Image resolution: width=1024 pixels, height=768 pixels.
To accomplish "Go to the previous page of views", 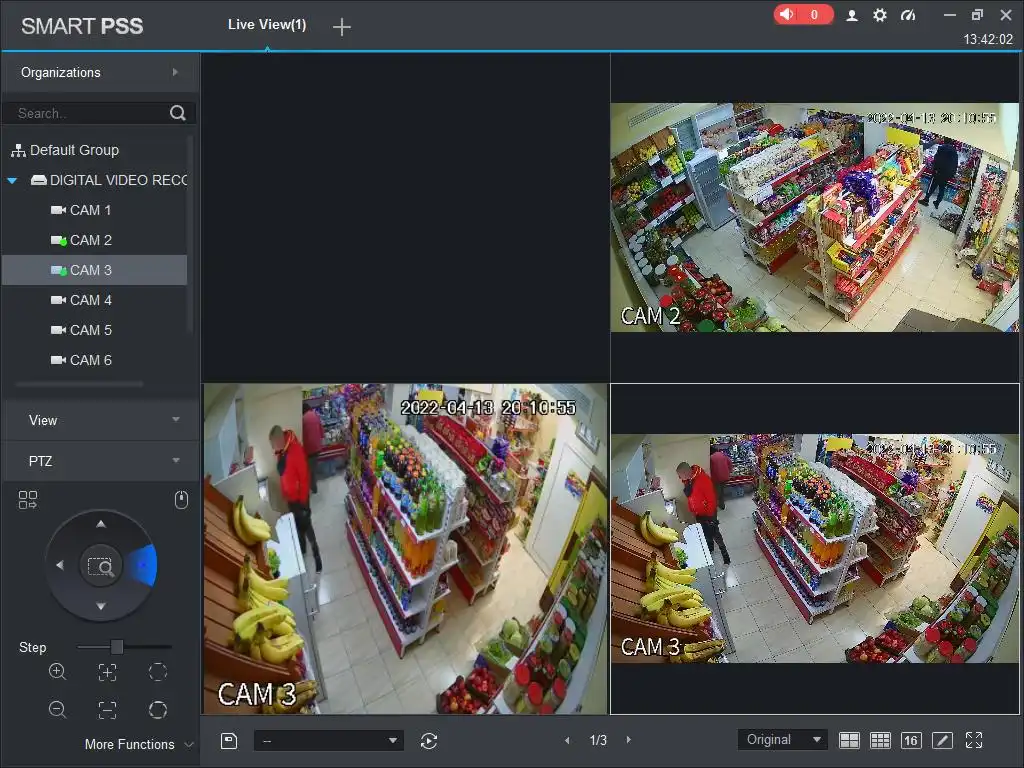I will (x=567, y=740).
